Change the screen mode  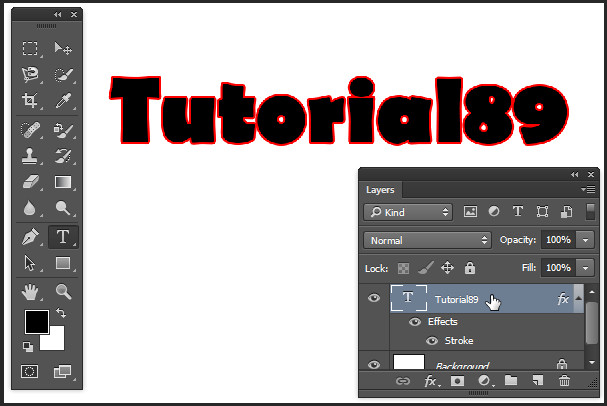(x=63, y=372)
